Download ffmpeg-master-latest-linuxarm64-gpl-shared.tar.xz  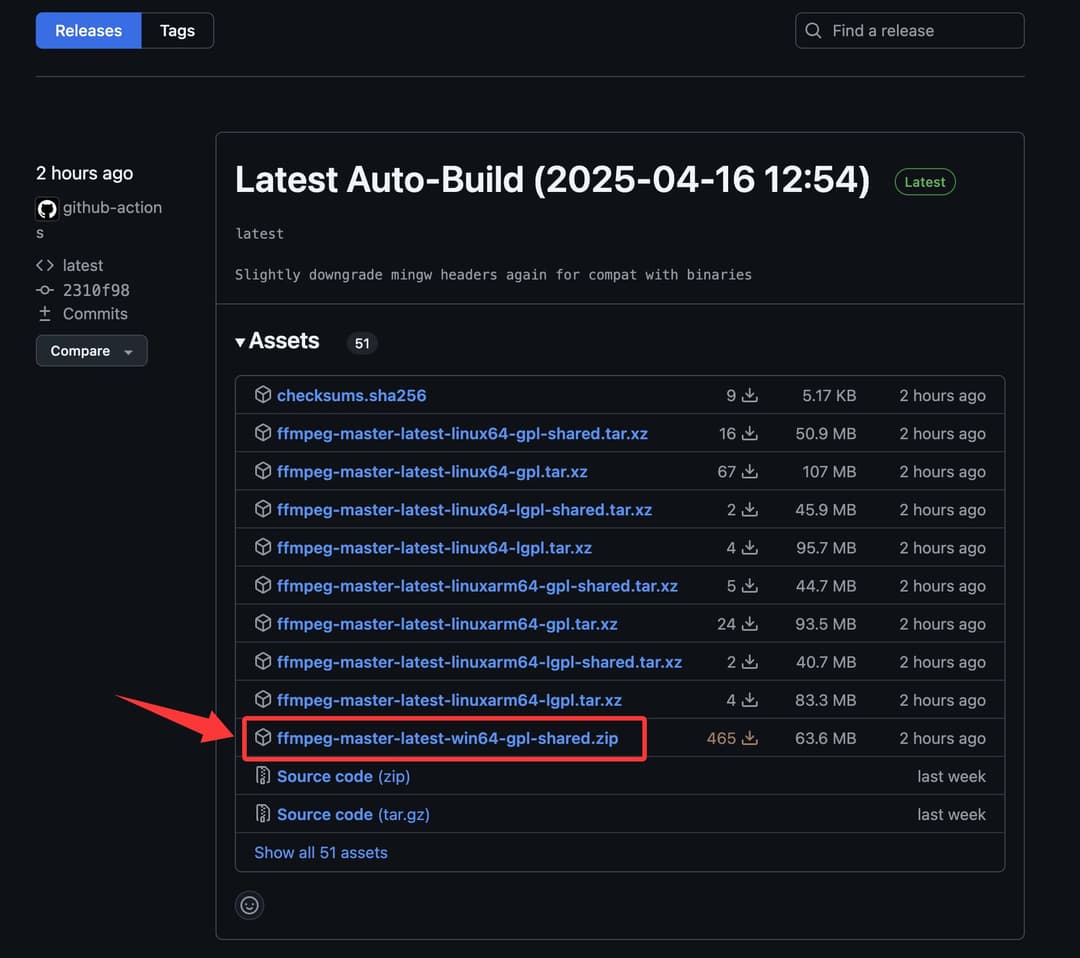[x=477, y=586]
